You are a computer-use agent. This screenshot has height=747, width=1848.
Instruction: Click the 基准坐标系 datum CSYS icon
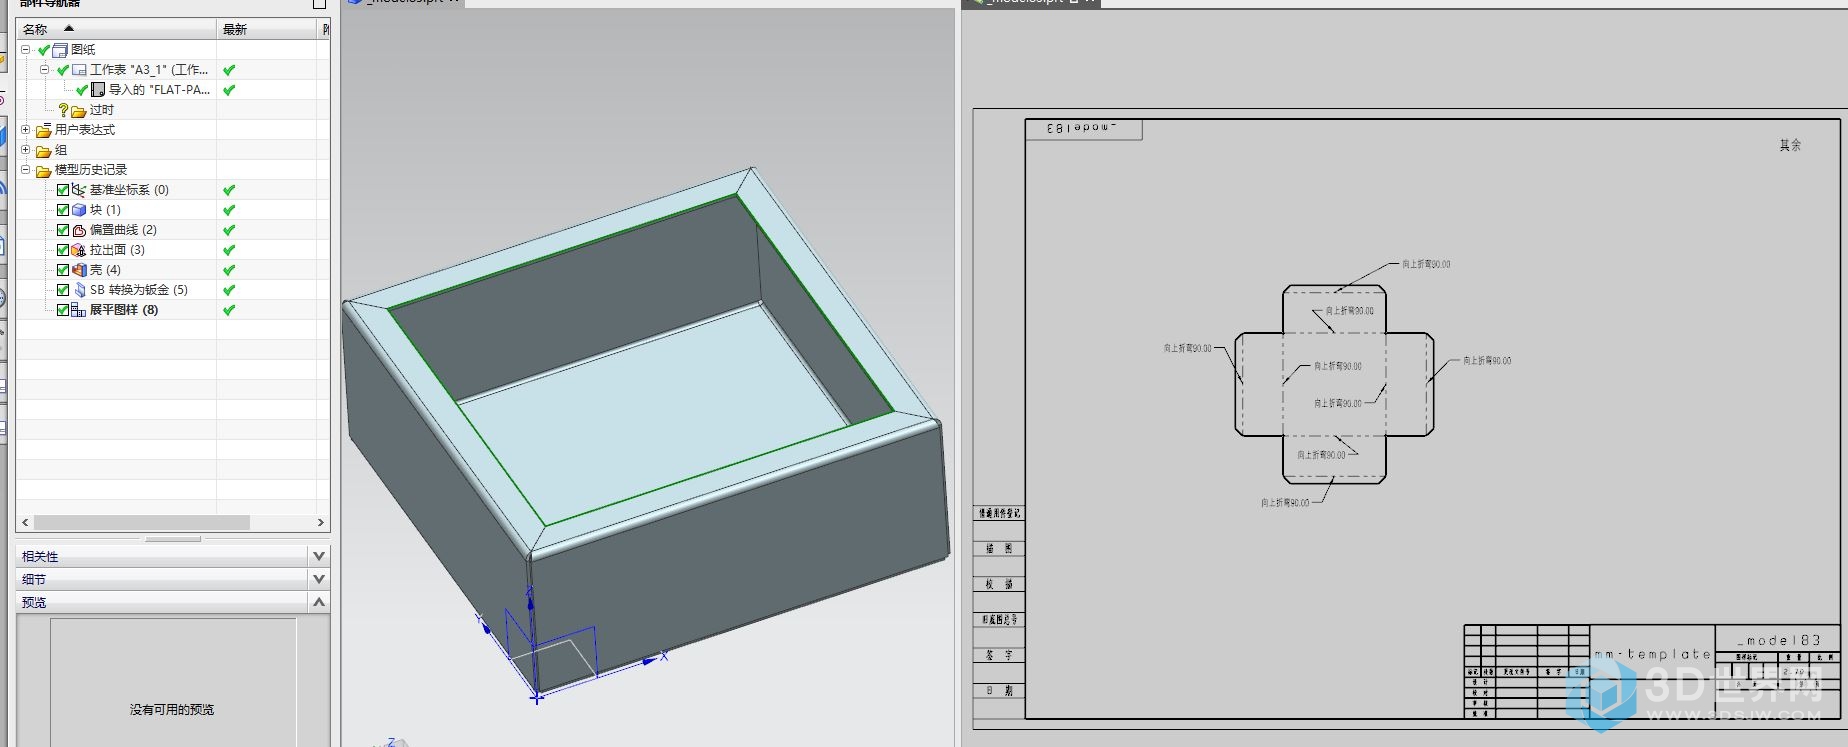(79, 190)
